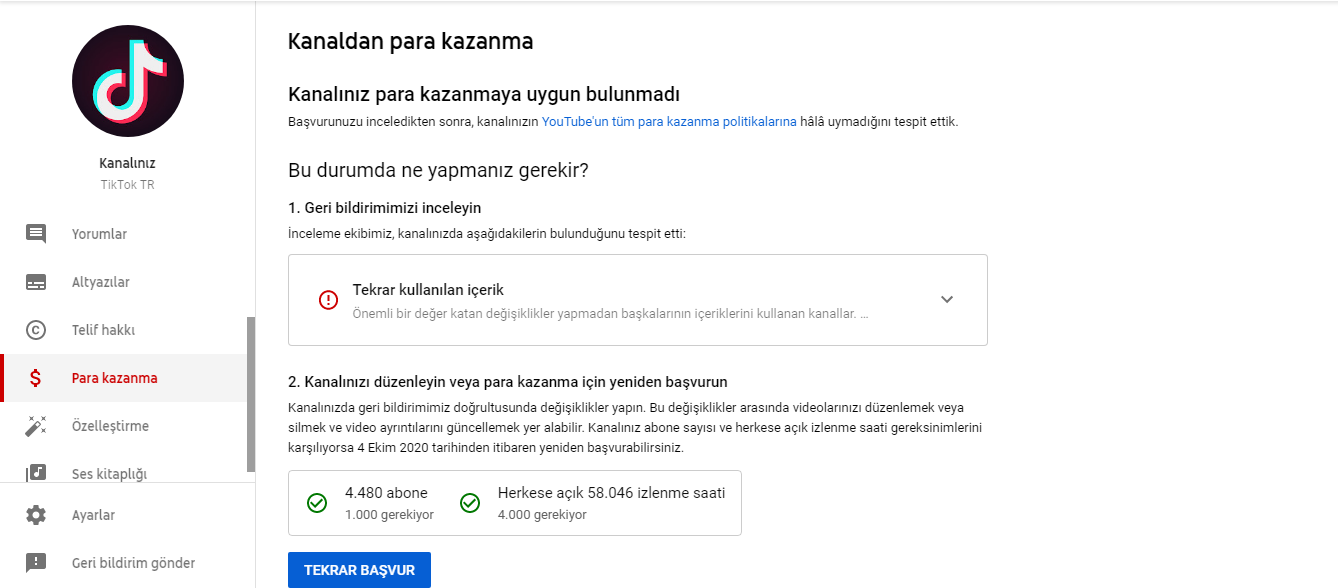This screenshot has width=1338, height=588.
Task: Open Yorumlar menu item
Action: click(x=123, y=234)
